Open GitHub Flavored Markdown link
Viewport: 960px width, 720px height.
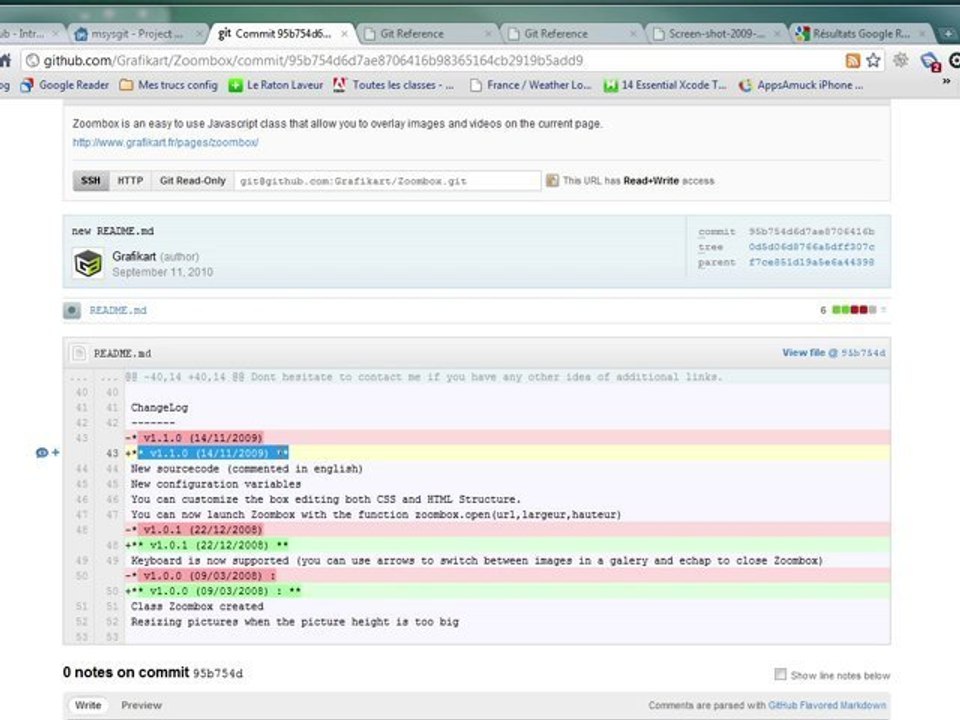pos(827,705)
